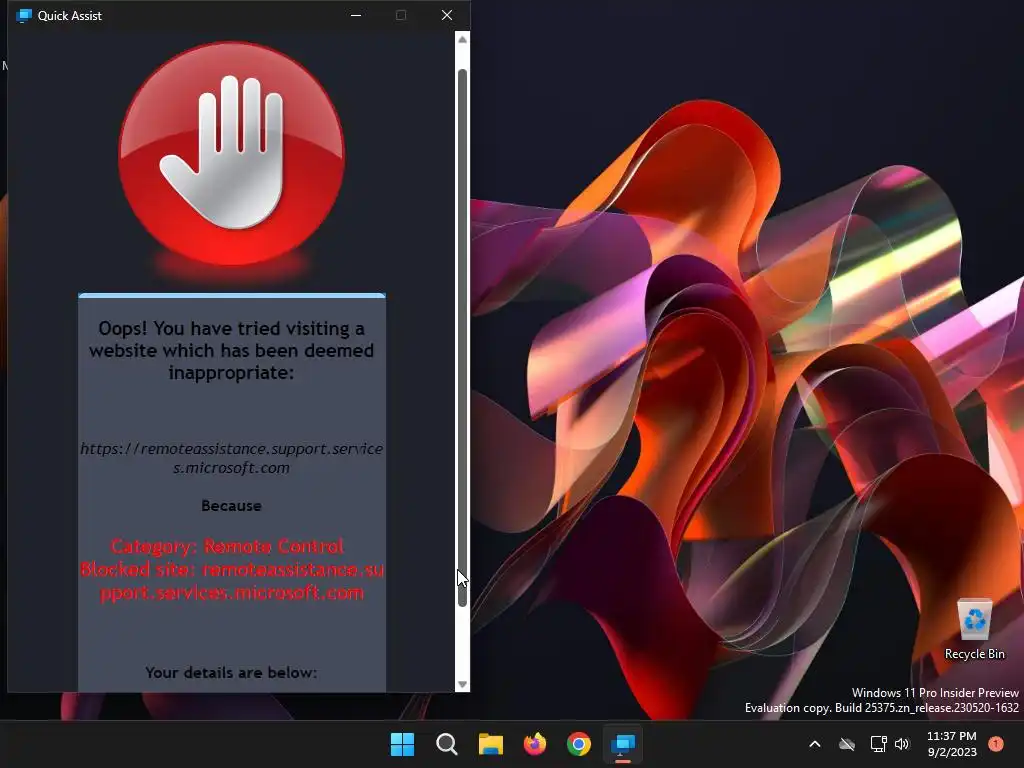Click the "Category: Remote Control" red text
Viewport: 1024px width, 768px height.
(227, 546)
